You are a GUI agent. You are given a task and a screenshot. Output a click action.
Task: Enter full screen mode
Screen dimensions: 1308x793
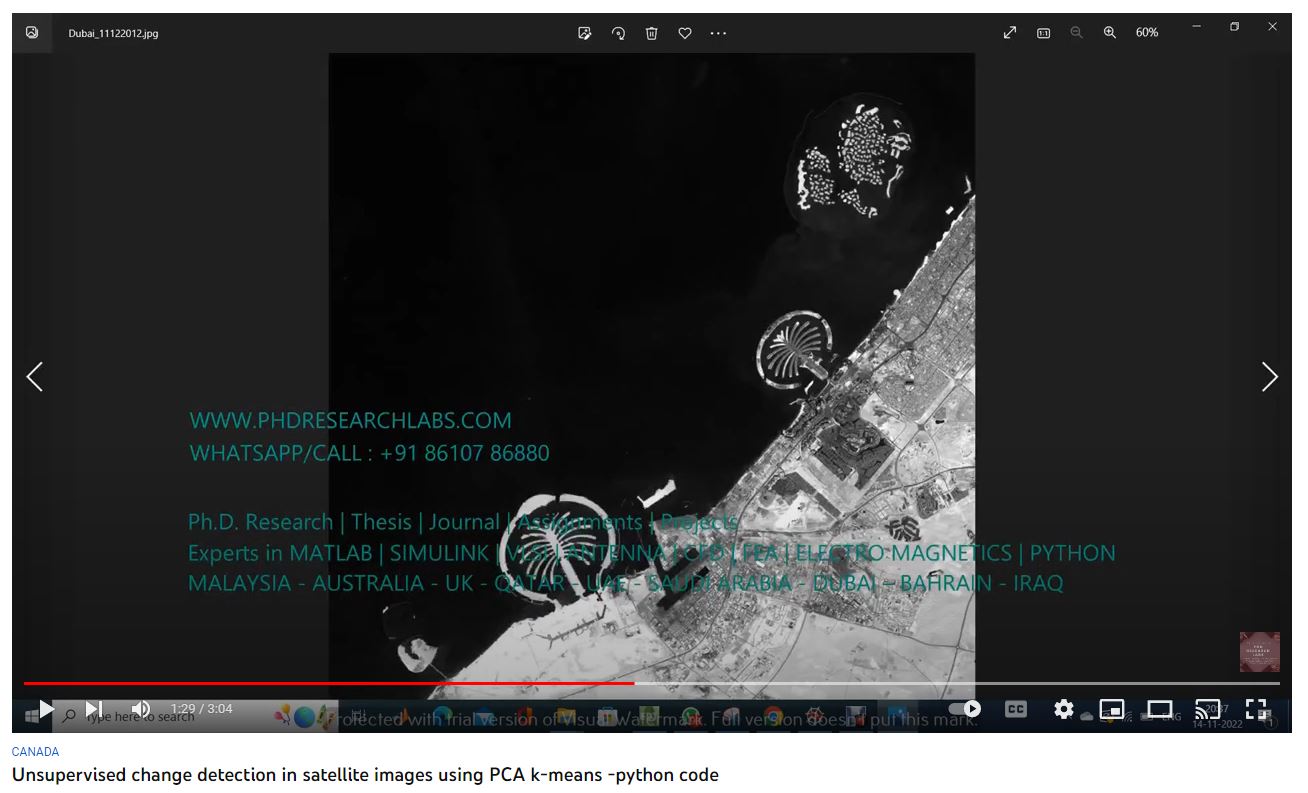coord(1256,709)
